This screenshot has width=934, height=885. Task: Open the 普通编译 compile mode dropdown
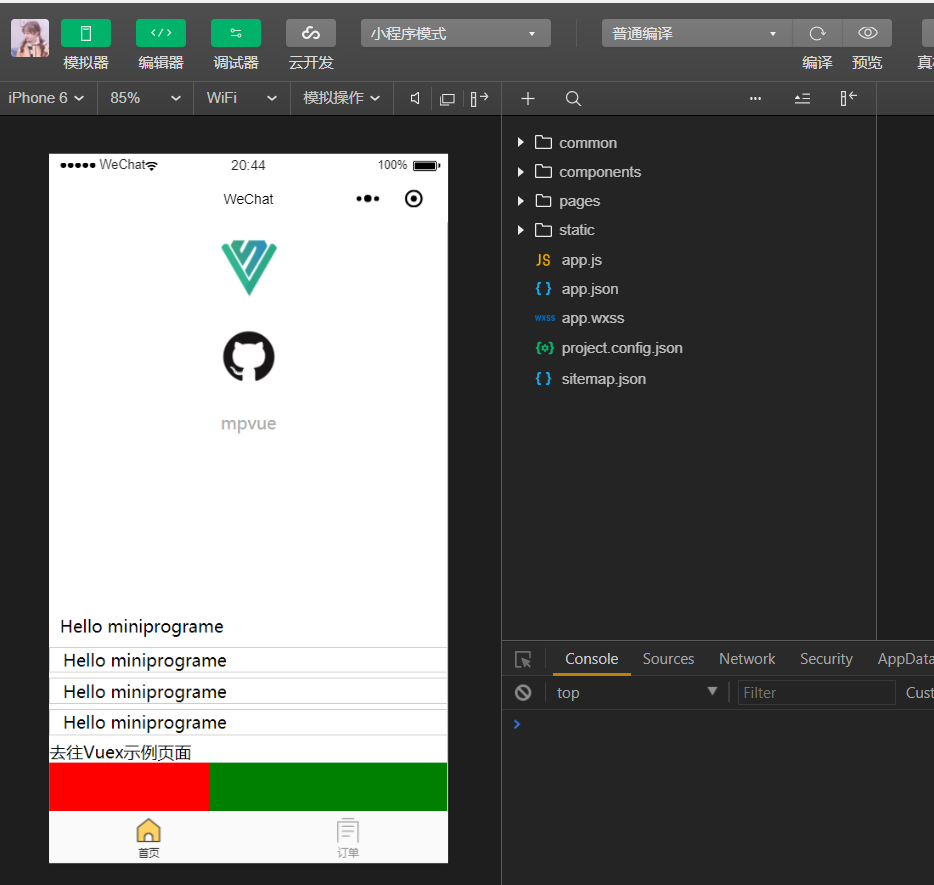(x=697, y=33)
